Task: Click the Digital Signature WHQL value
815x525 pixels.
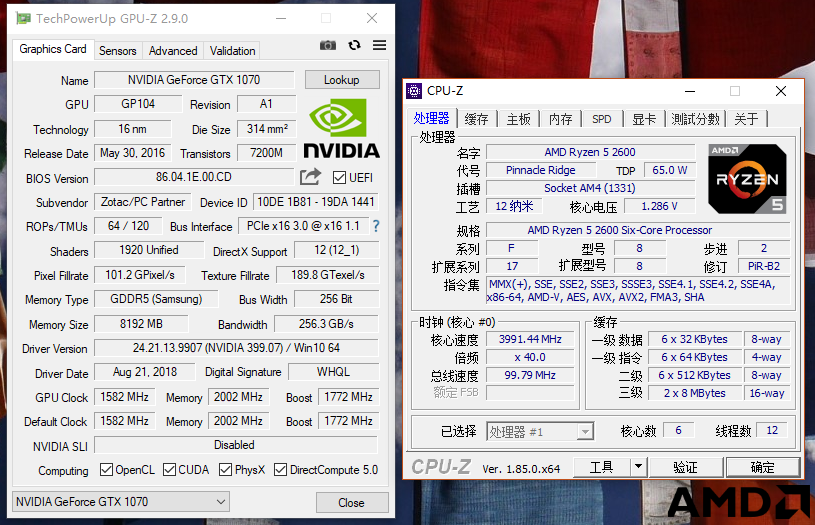Action: pos(334,372)
